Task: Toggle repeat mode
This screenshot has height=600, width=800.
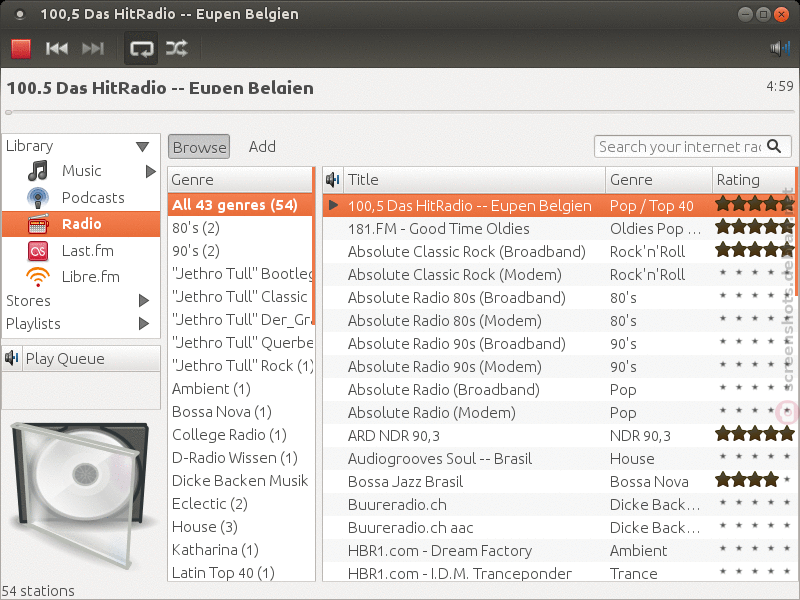Action: tap(141, 48)
